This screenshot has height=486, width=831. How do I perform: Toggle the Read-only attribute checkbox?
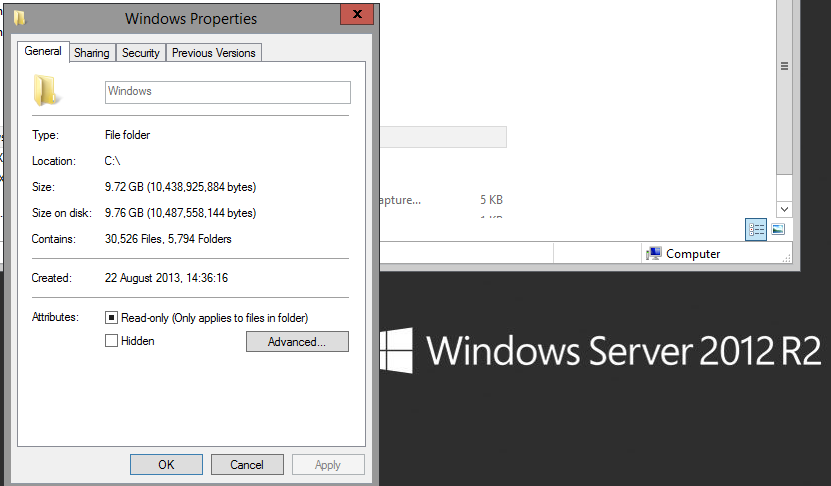(x=111, y=318)
